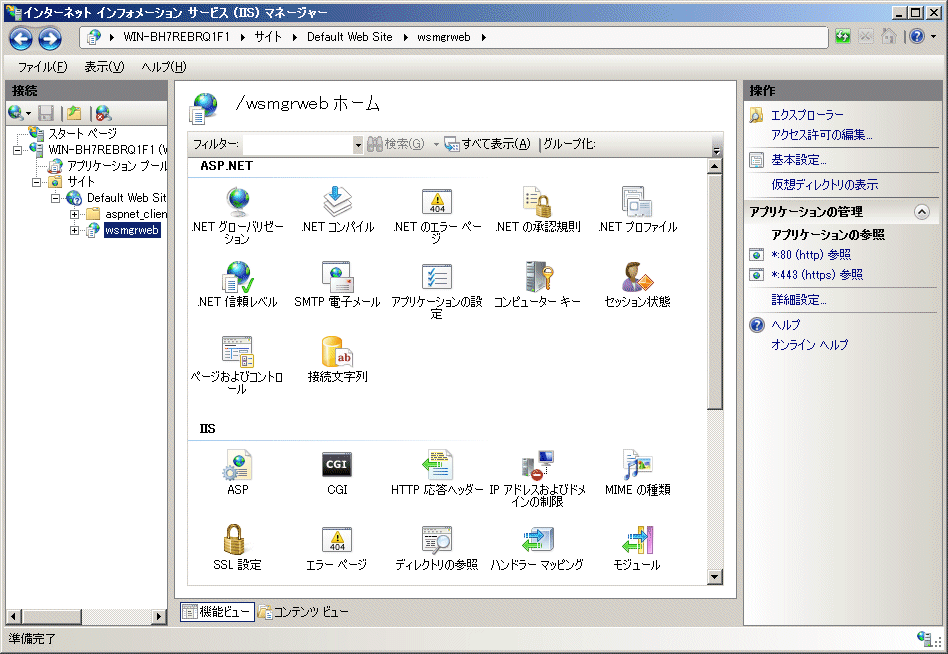Open the .NET グローバリゼーション feature icon

click(x=238, y=203)
